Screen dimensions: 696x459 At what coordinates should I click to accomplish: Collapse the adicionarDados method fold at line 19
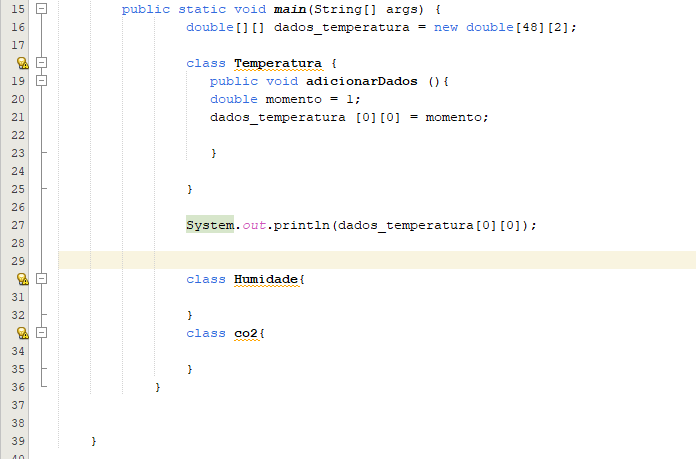point(41,80)
